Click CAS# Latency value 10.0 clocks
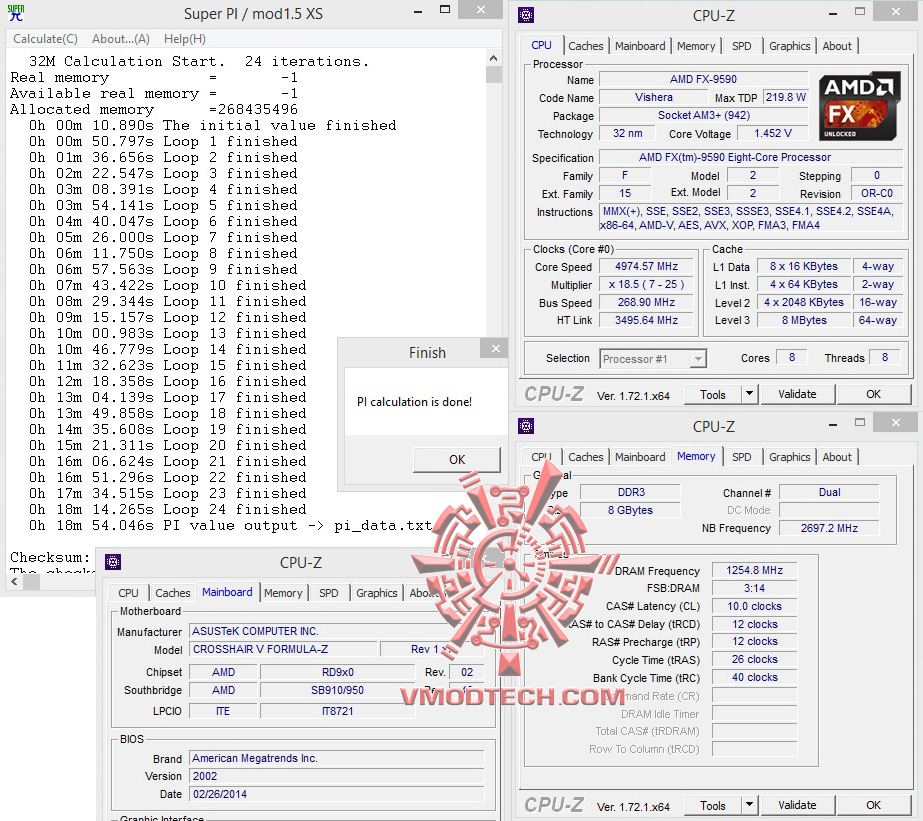Image resolution: width=923 pixels, height=821 pixels. pyautogui.click(x=754, y=606)
